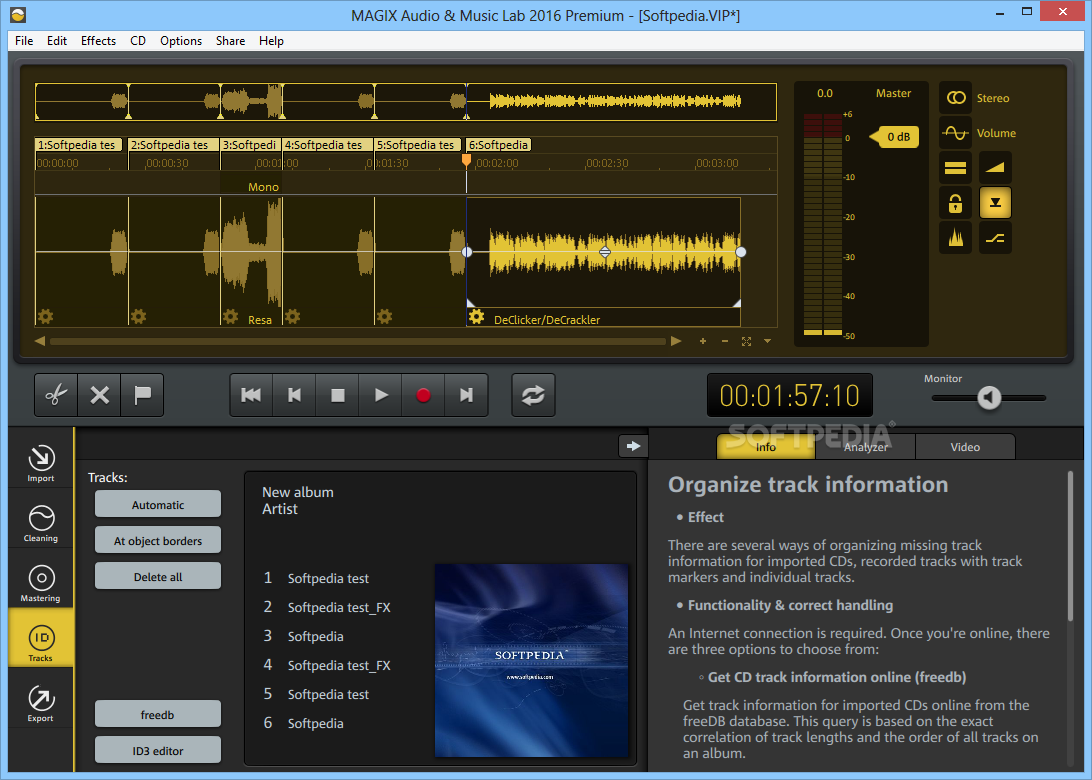Stop playback

click(338, 395)
